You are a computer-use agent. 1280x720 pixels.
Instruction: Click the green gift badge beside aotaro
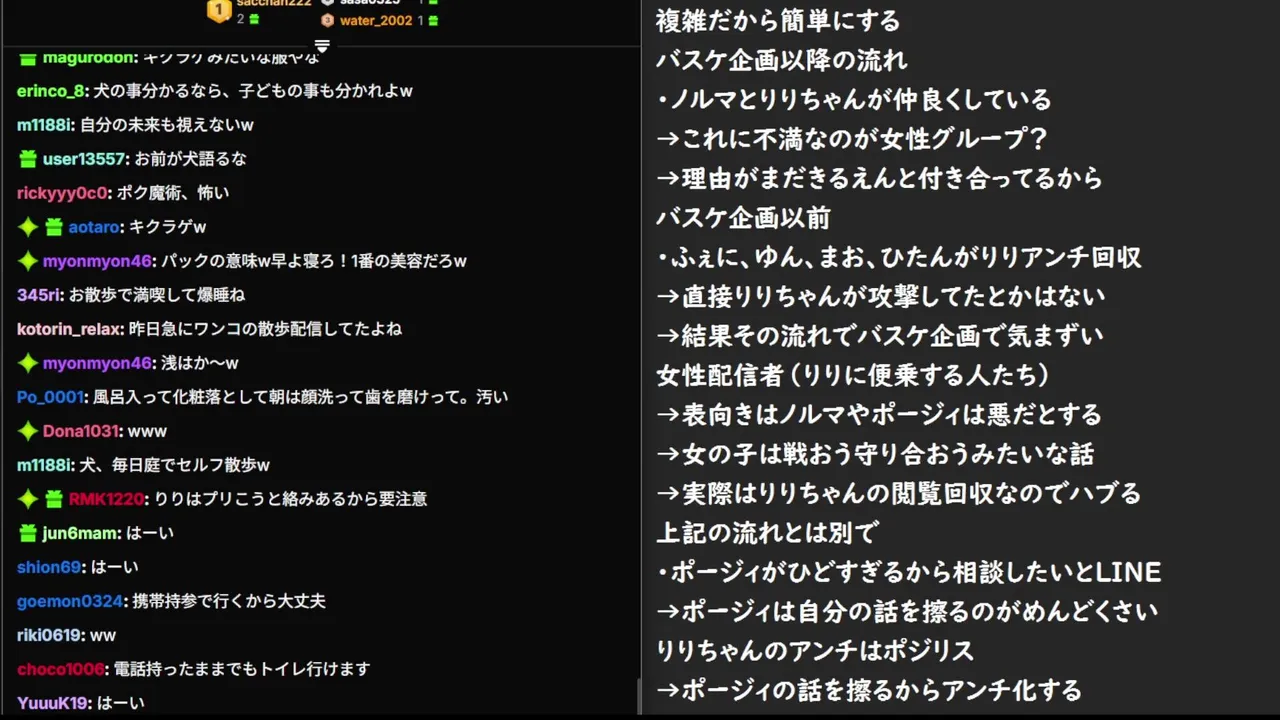(x=53, y=227)
